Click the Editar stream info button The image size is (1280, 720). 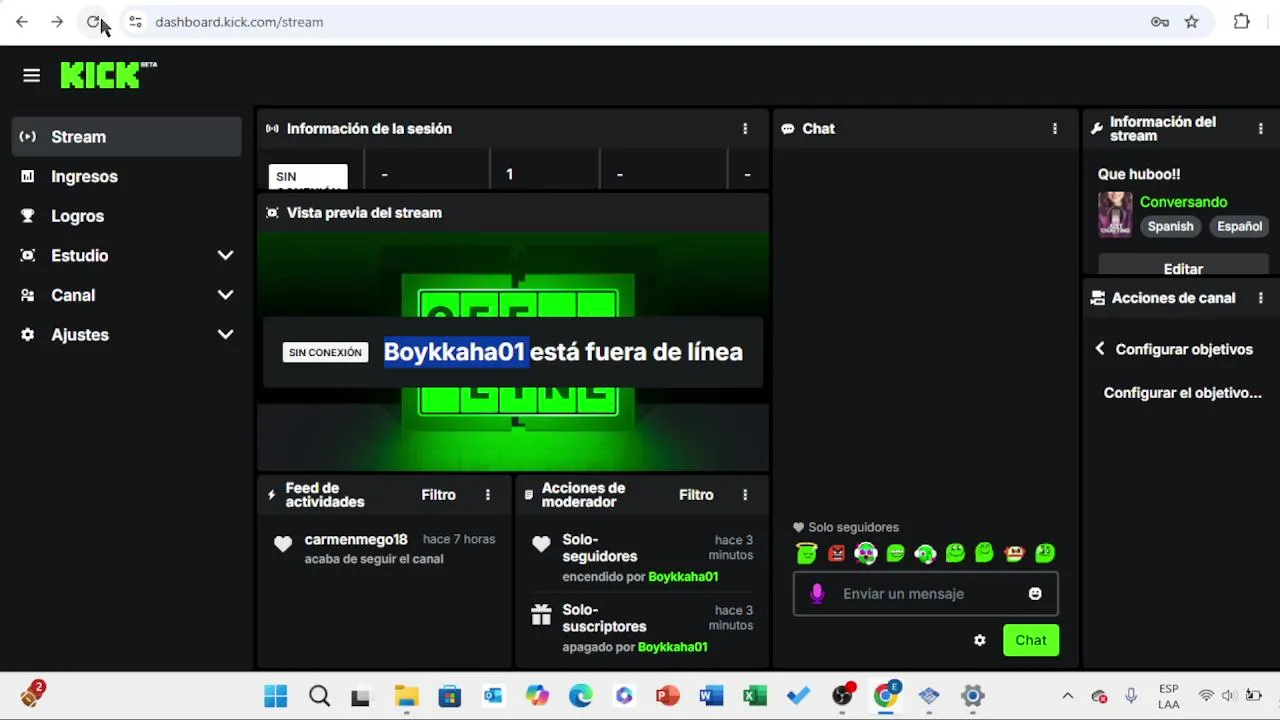[x=1183, y=265]
